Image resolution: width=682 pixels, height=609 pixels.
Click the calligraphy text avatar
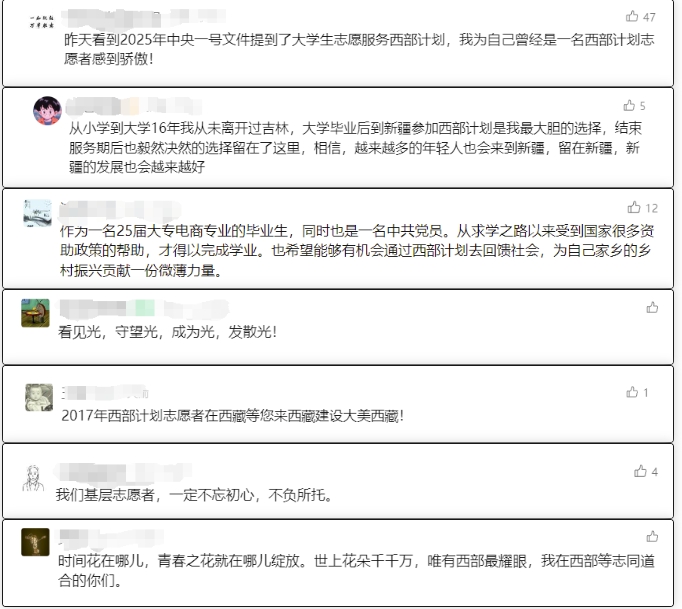coord(42,22)
